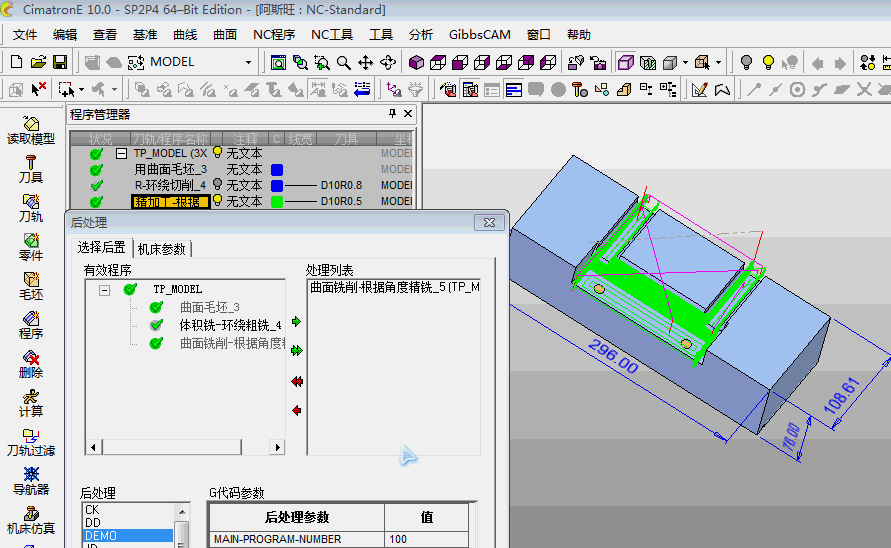This screenshot has height=548, width=891.
Task: Click the New file icon
Action: 16,62
